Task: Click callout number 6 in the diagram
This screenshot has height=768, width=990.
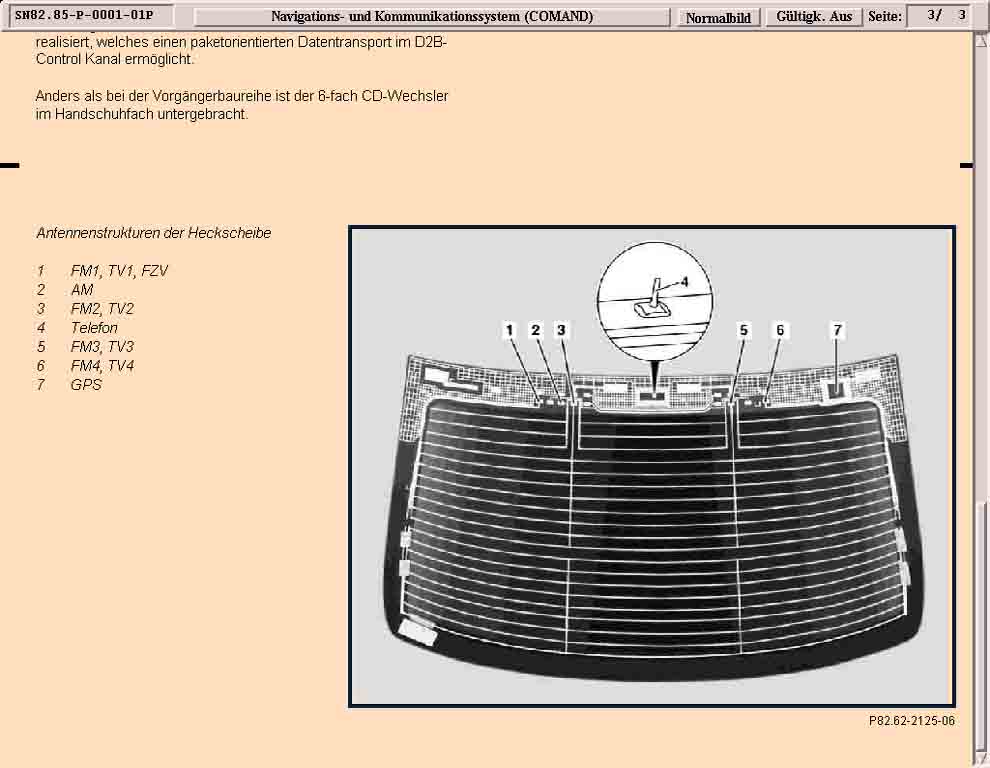Action: [x=780, y=330]
